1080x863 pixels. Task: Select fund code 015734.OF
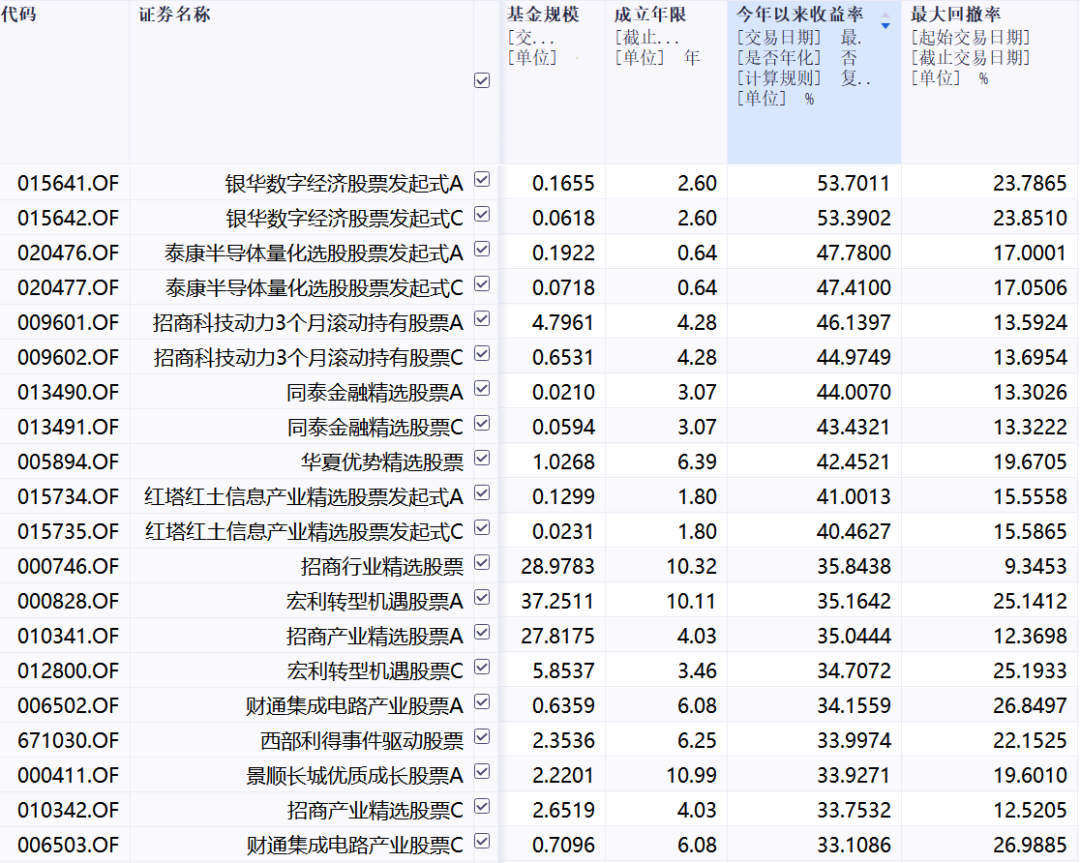click(68, 497)
